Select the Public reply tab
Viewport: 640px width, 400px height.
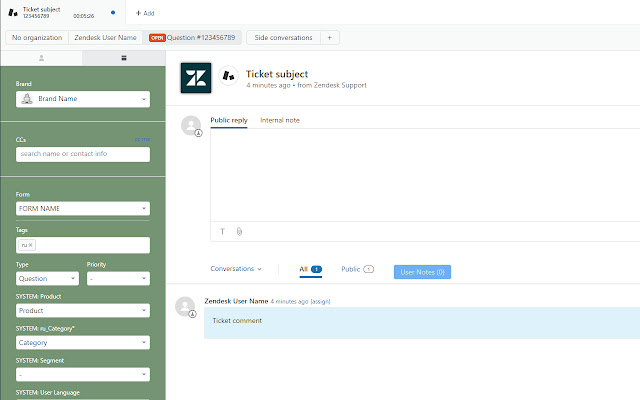click(229, 120)
